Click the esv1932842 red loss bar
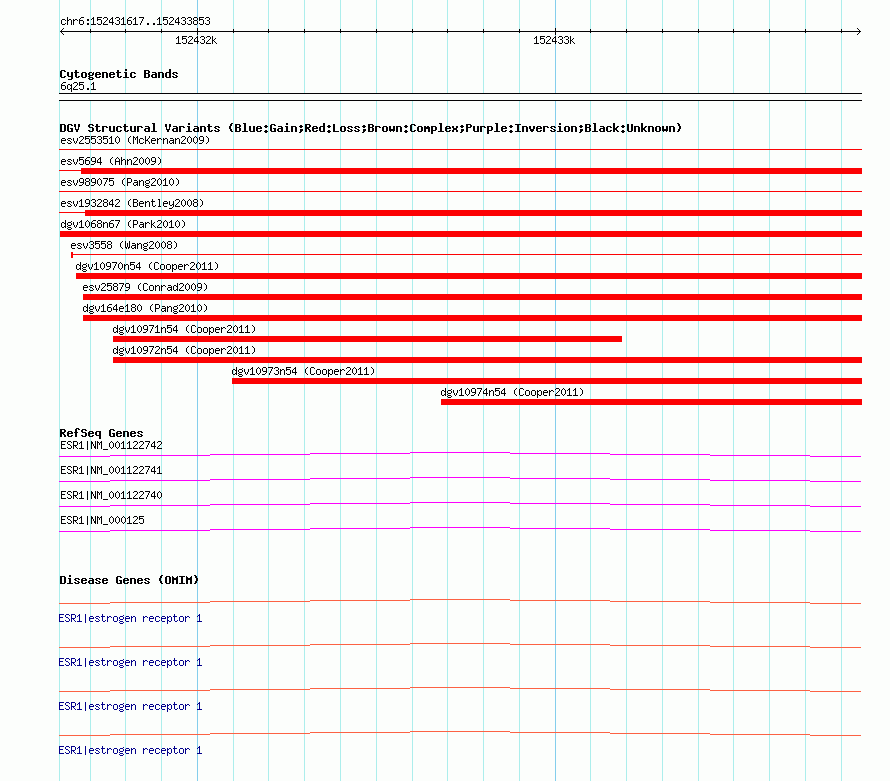890x781 pixels. pos(473,213)
